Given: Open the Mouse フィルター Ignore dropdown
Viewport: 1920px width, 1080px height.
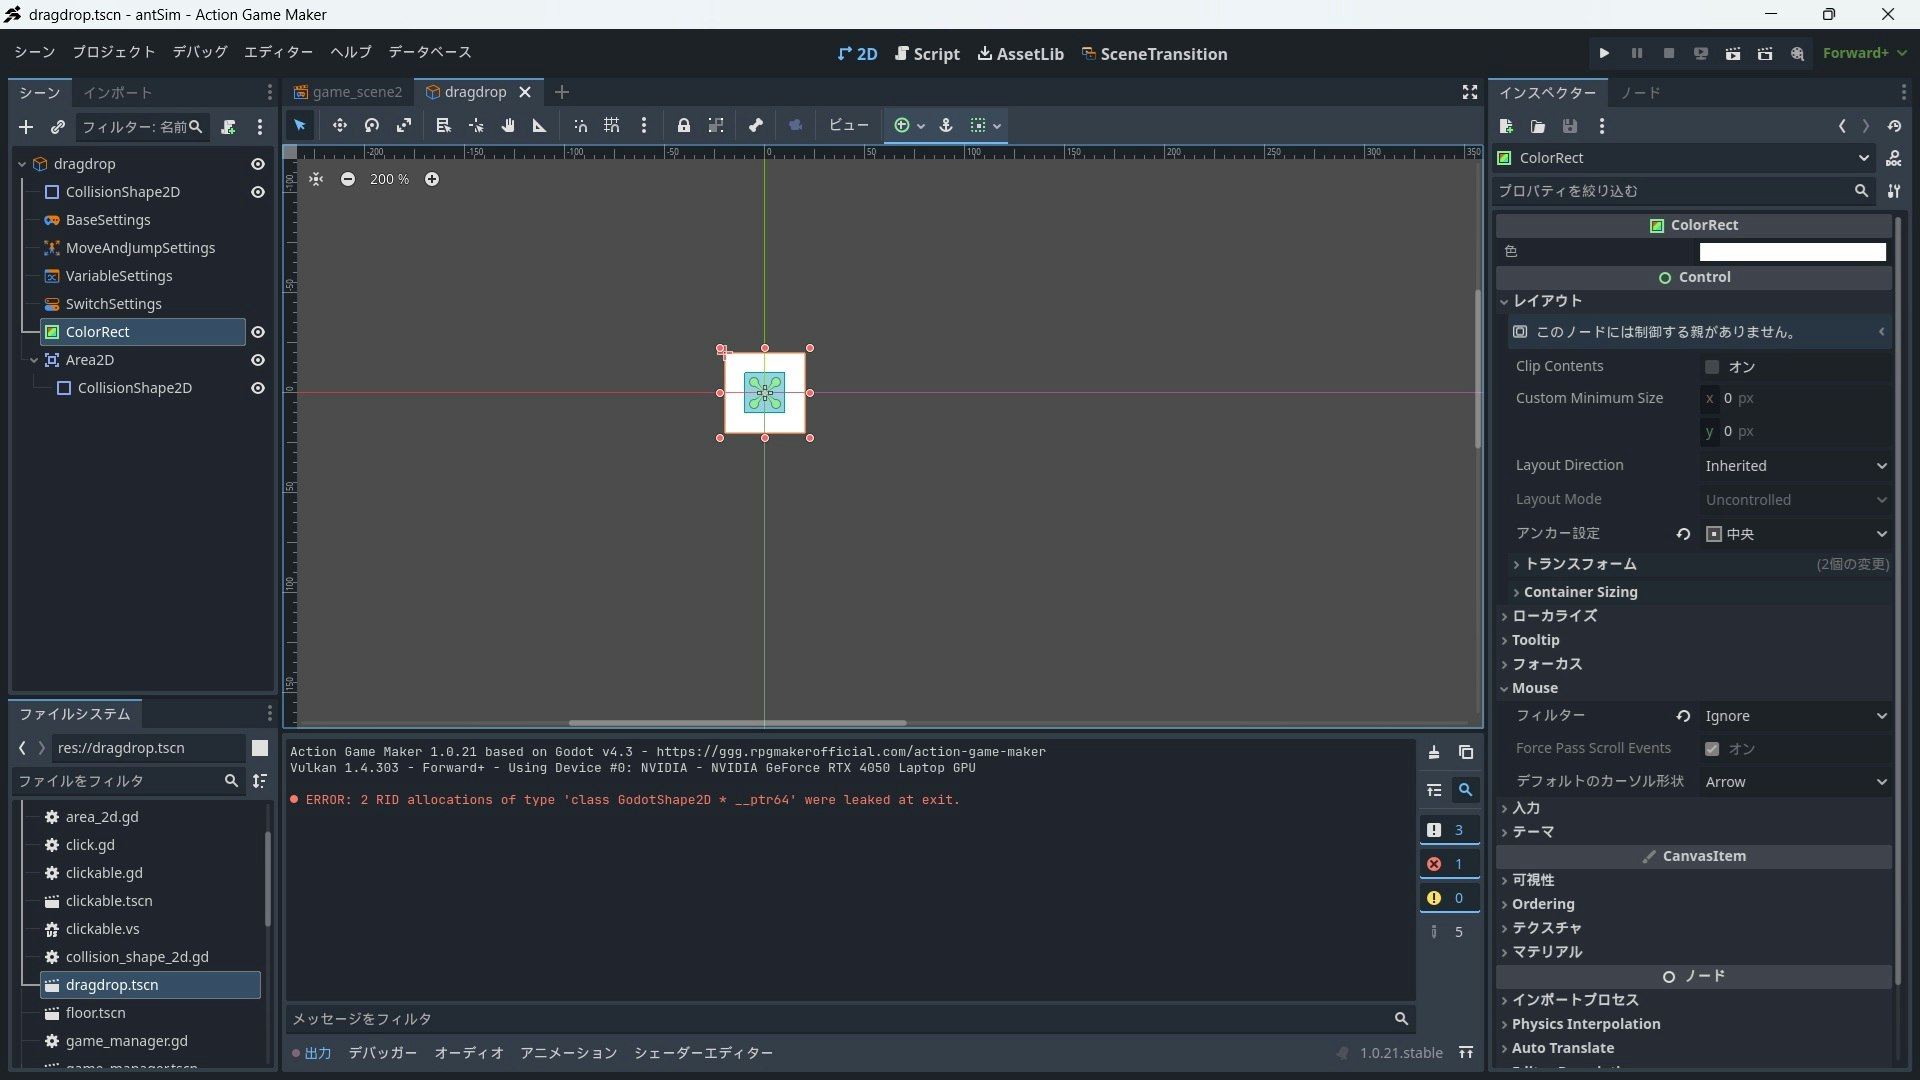Looking at the screenshot, I should pos(1796,716).
